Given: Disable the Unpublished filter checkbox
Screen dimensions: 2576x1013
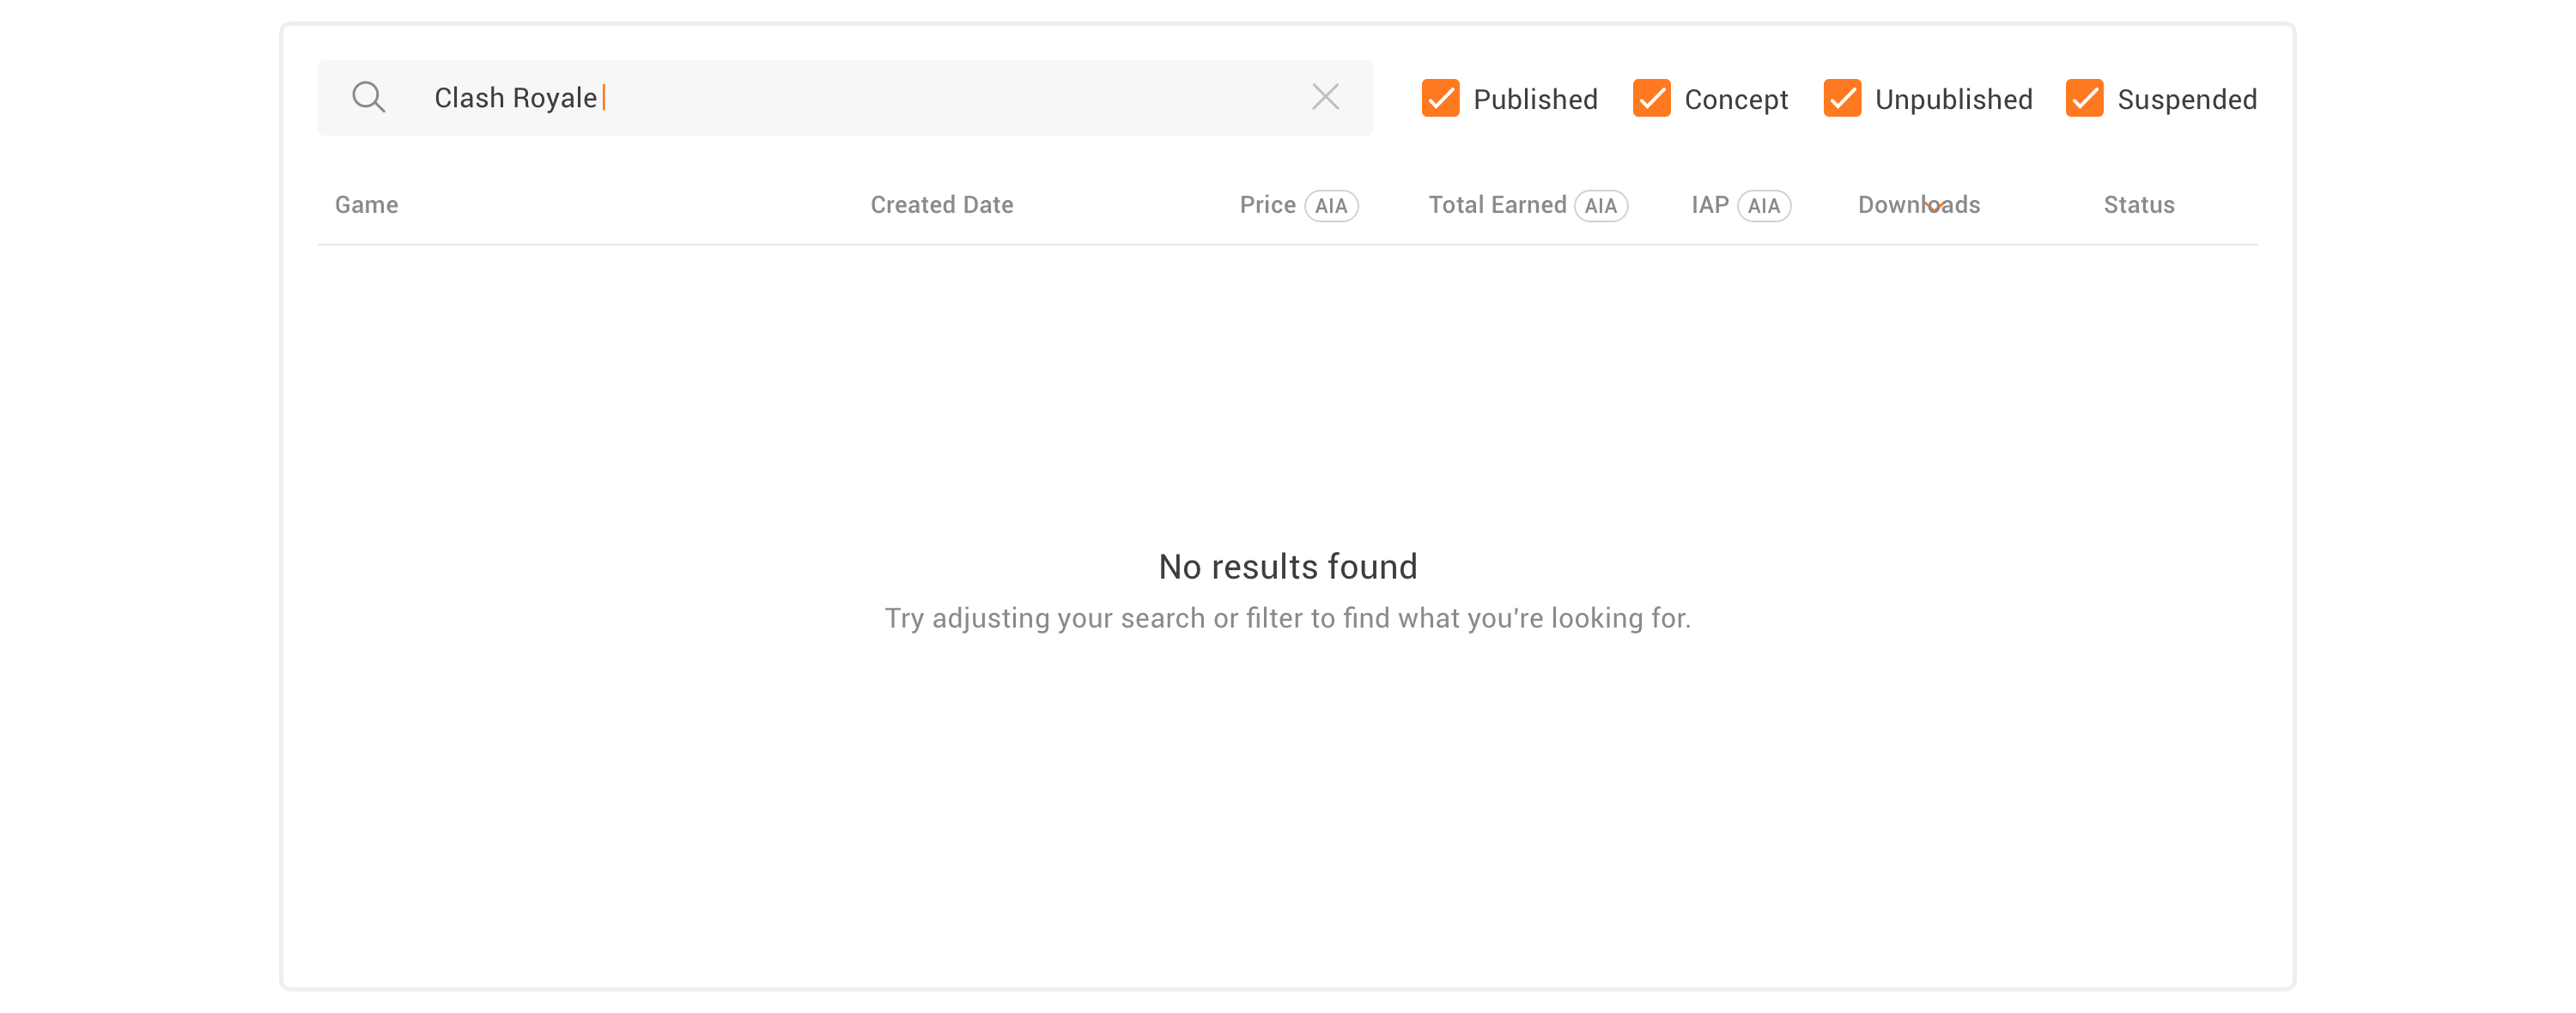Looking at the screenshot, I should click(1841, 98).
